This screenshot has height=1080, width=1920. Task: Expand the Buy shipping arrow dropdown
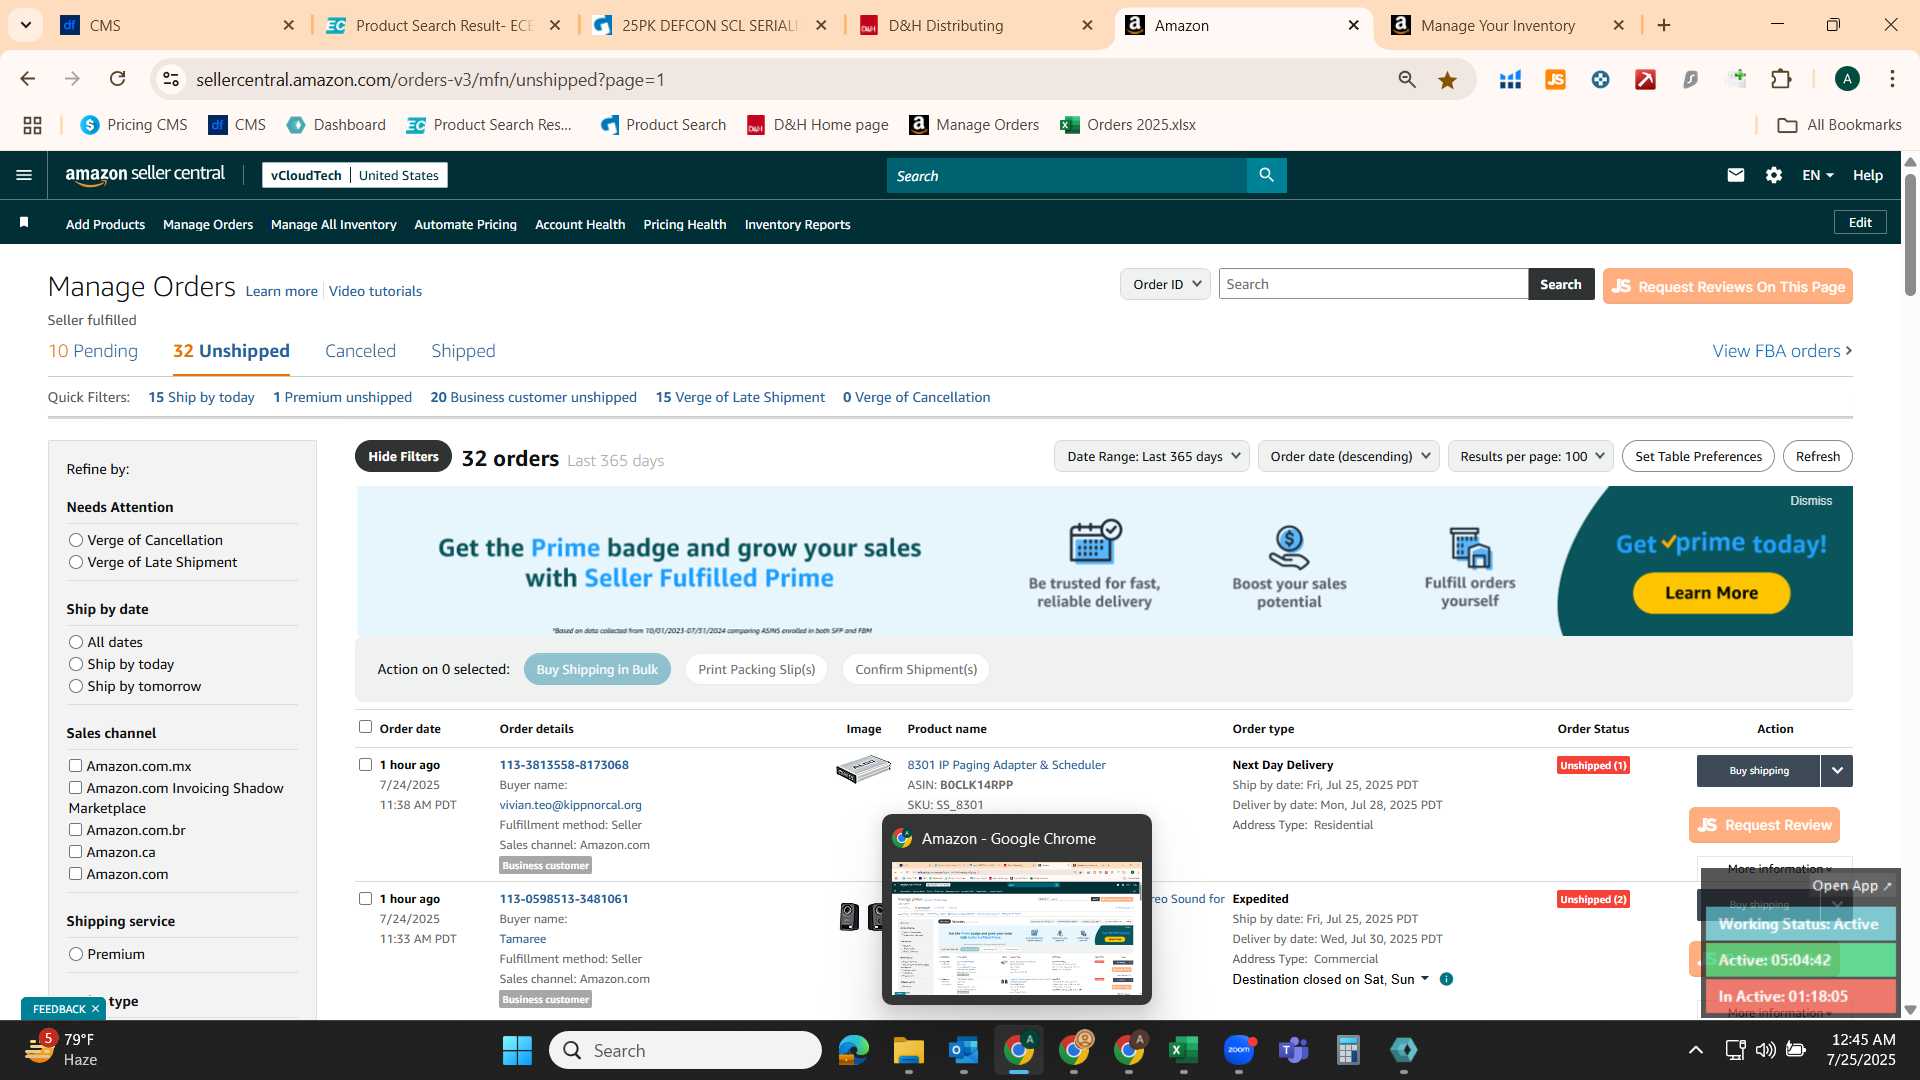(x=1837, y=770)
